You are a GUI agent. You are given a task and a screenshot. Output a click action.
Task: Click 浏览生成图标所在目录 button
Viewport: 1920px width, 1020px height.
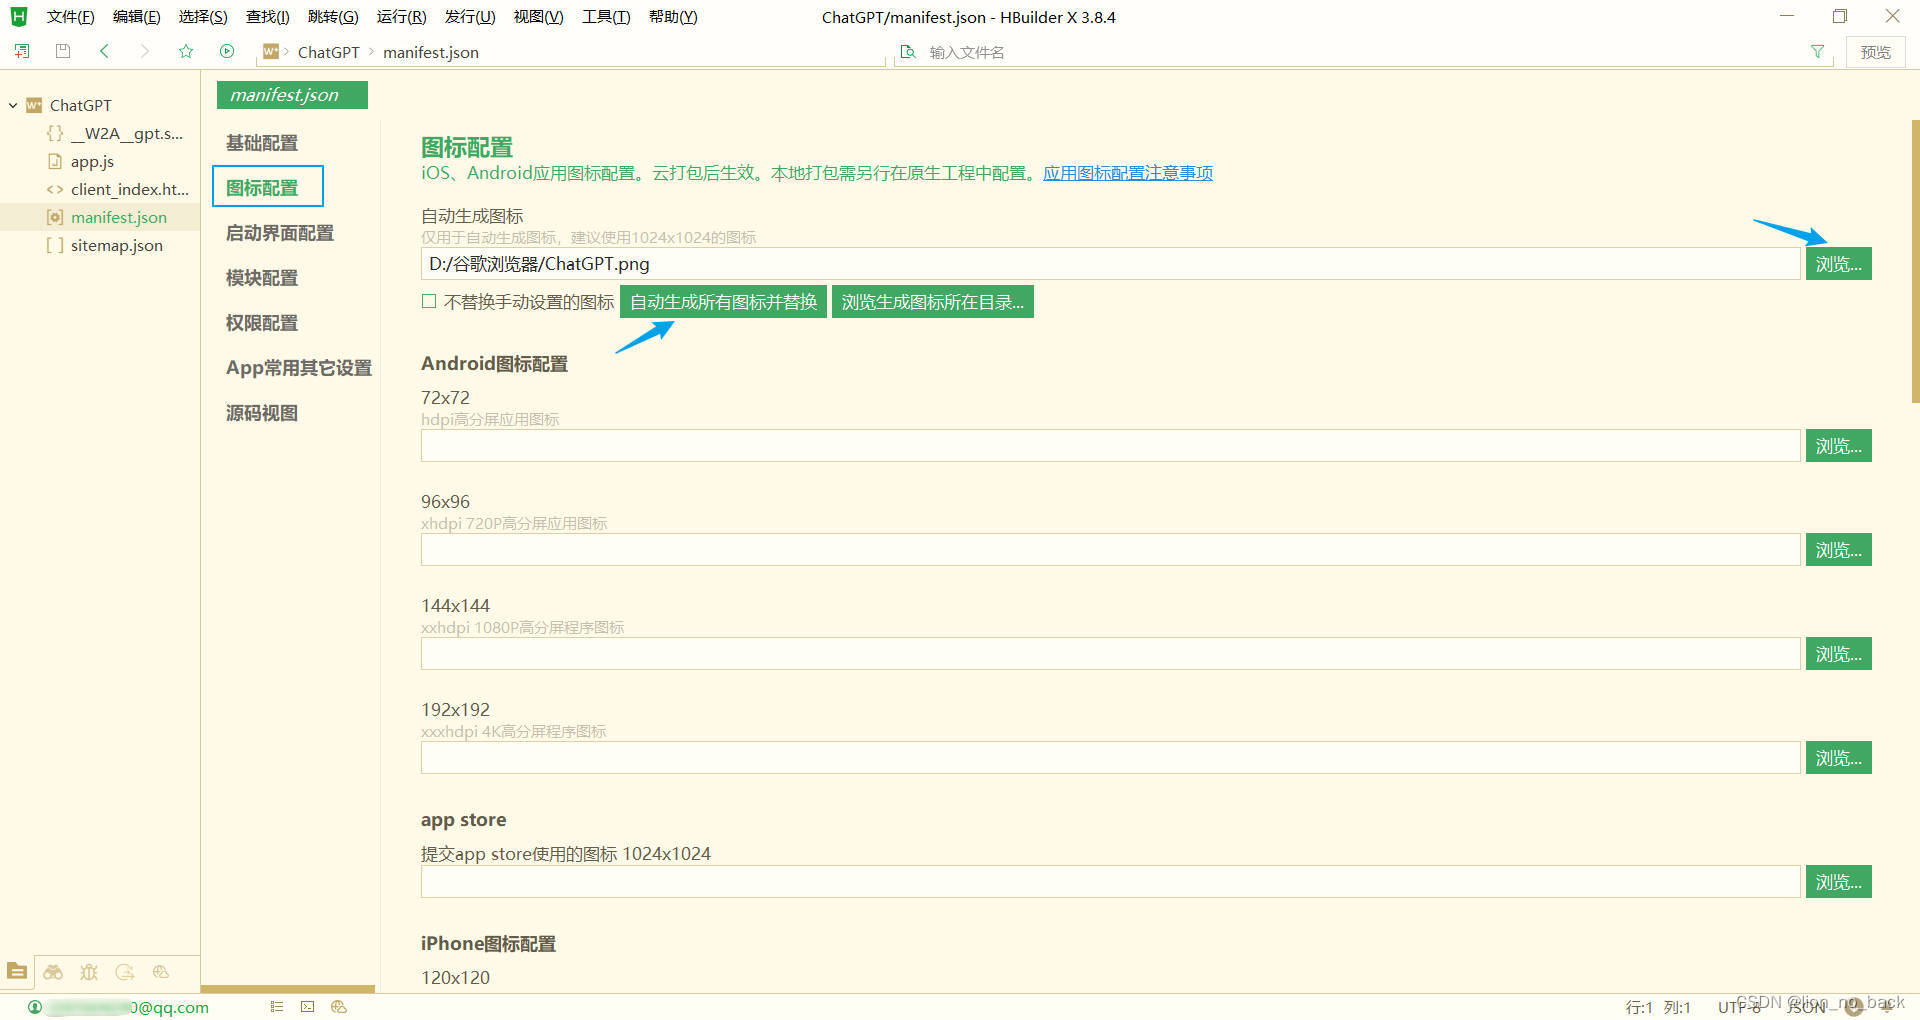point(932,302)
